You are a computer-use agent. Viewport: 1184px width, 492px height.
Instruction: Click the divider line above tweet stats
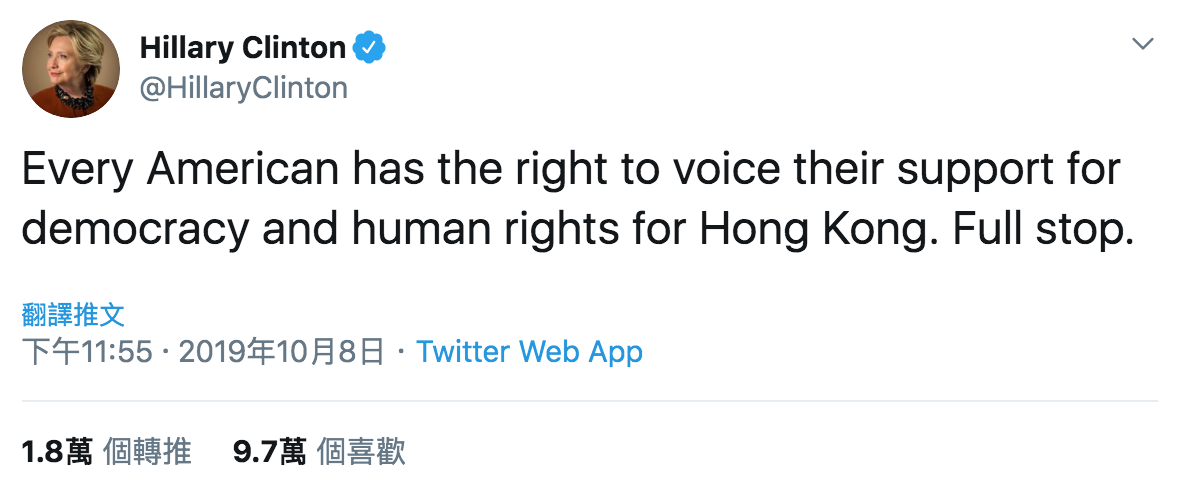[x=589, y=401]
